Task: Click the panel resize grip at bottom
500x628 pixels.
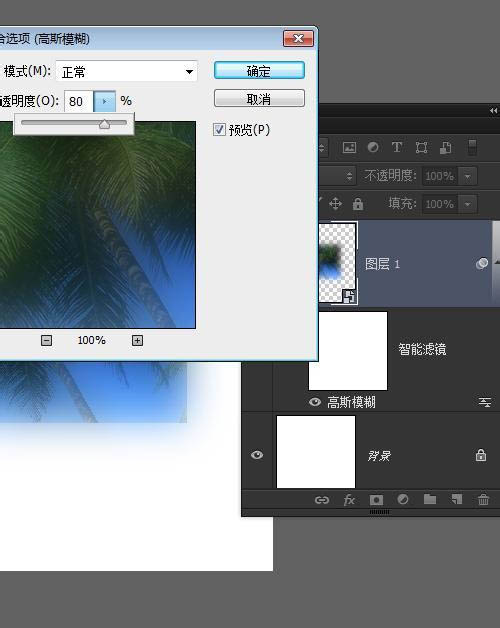Action: pos(379,512)
